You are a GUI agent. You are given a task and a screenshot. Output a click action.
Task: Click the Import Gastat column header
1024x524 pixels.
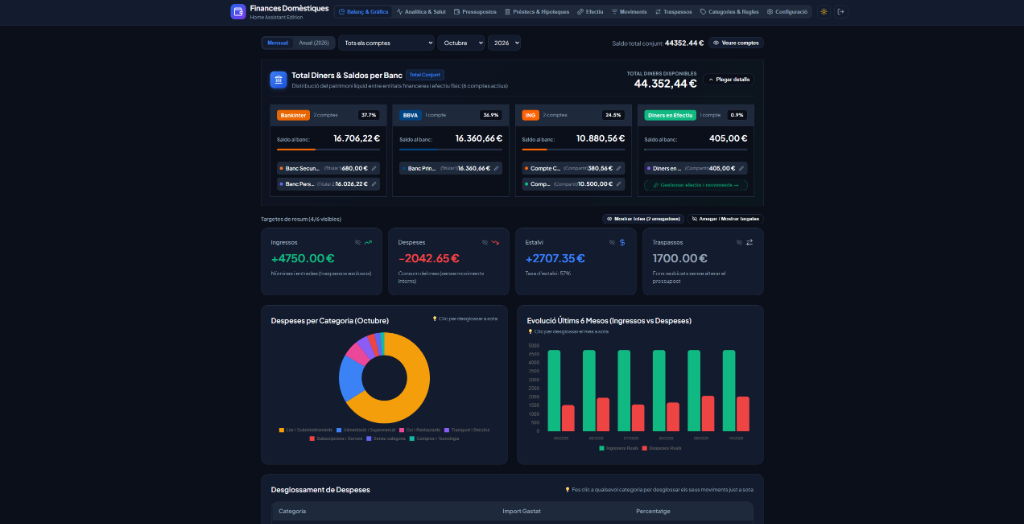pos(521,511)
